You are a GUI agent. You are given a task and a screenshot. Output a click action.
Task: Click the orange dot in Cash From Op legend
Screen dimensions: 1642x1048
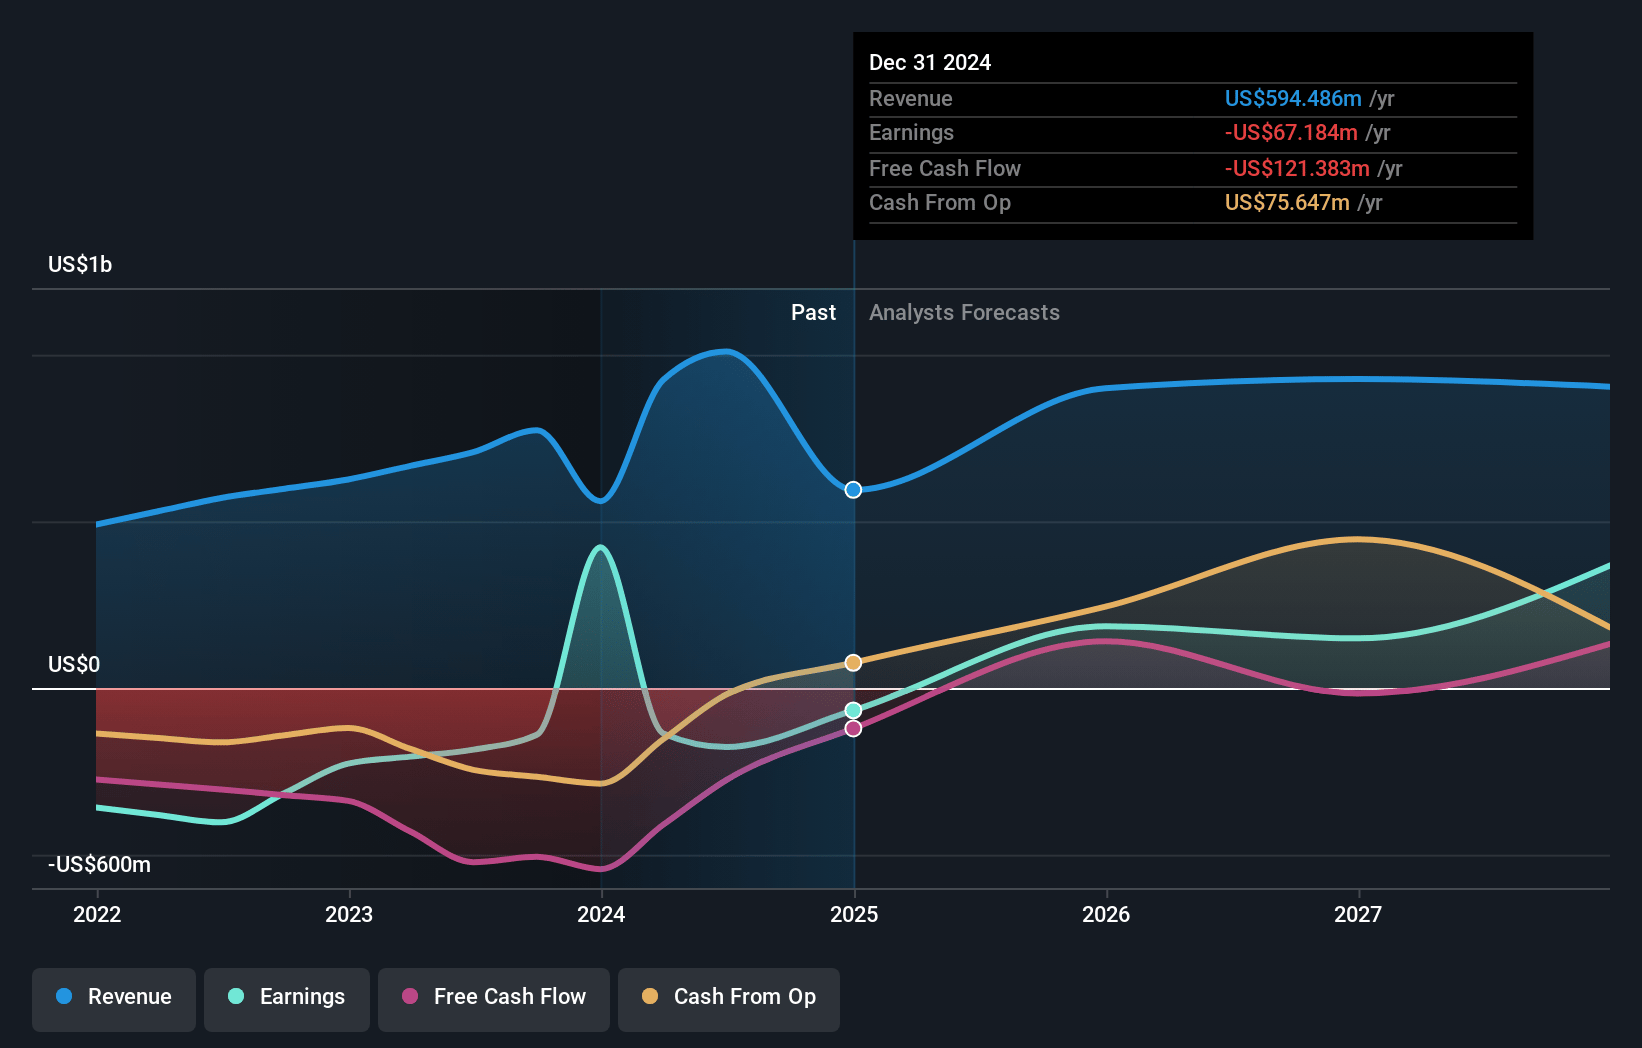(650, 996)
